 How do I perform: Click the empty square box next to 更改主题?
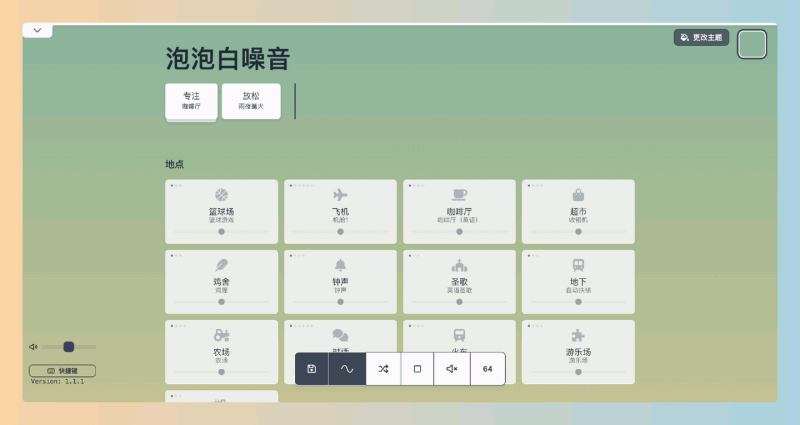(752, 44)
